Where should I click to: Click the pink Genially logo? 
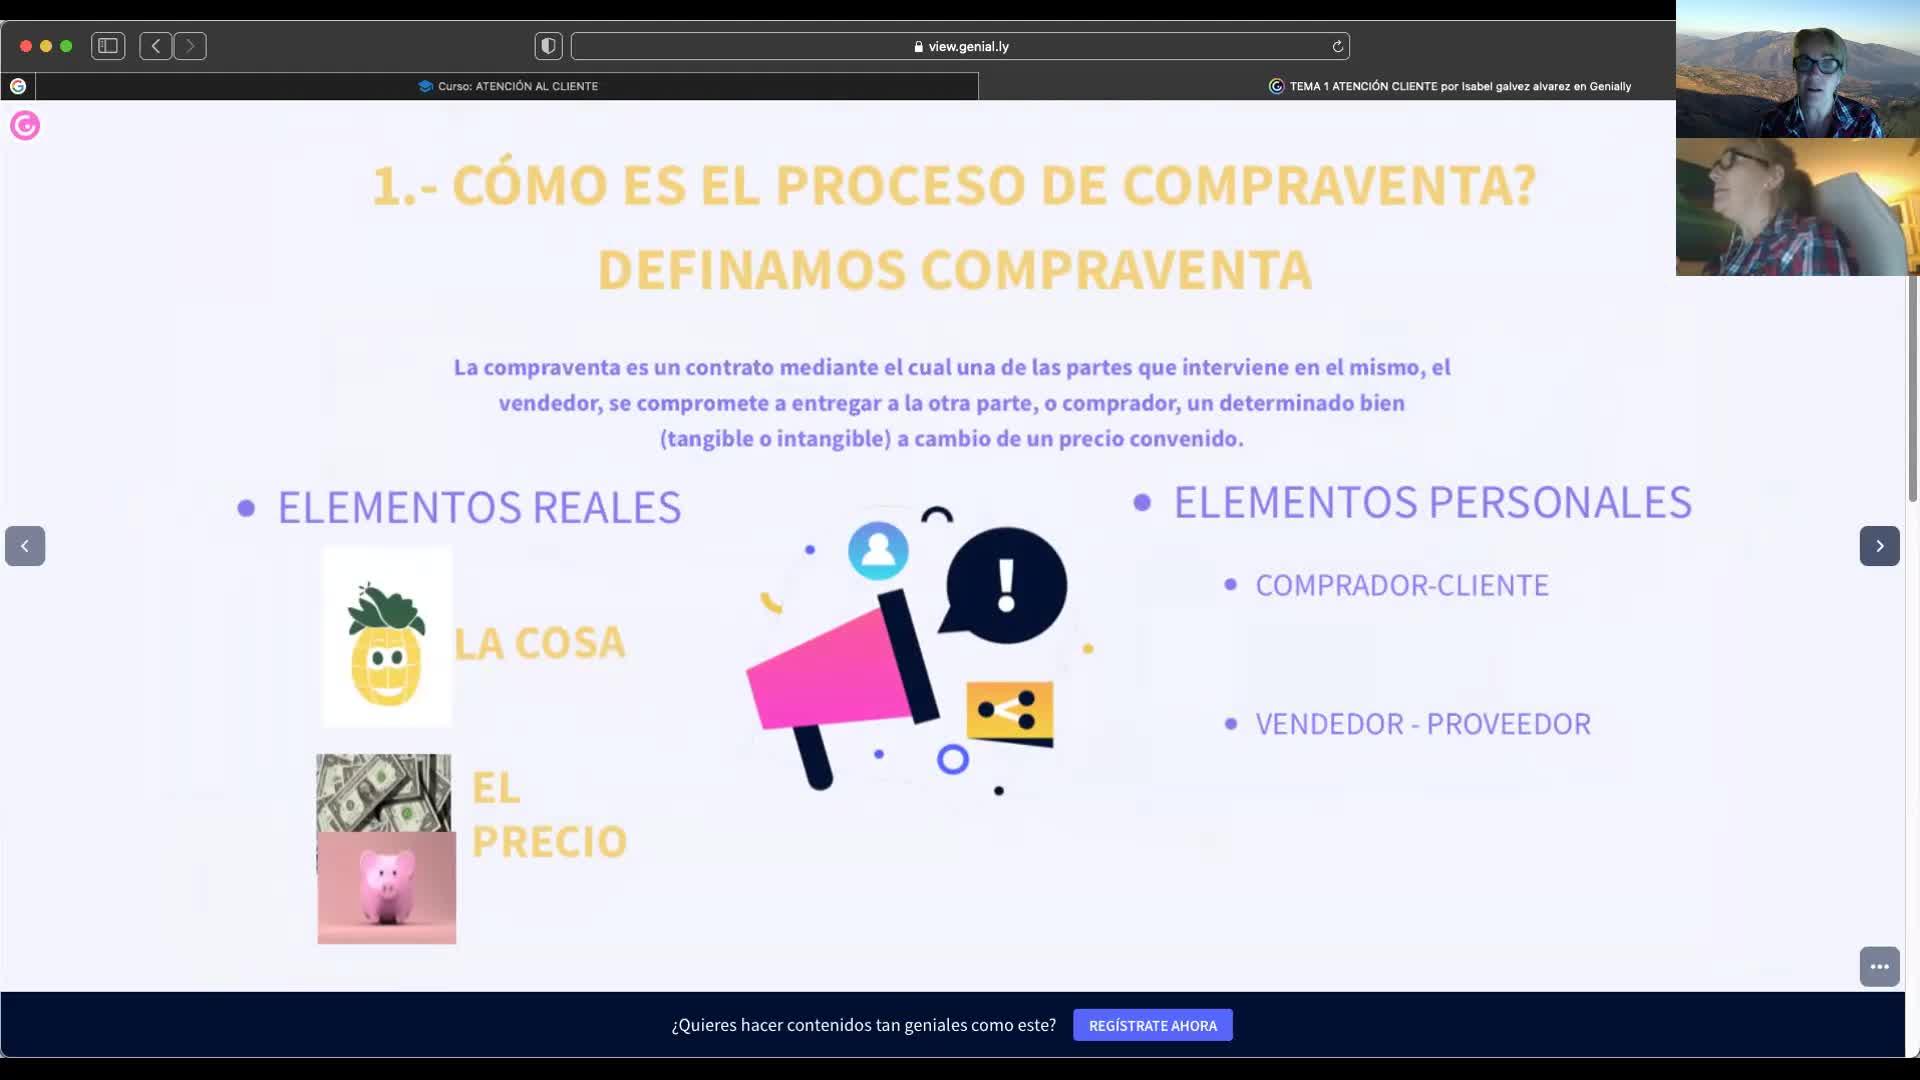(x=25, y=126)
